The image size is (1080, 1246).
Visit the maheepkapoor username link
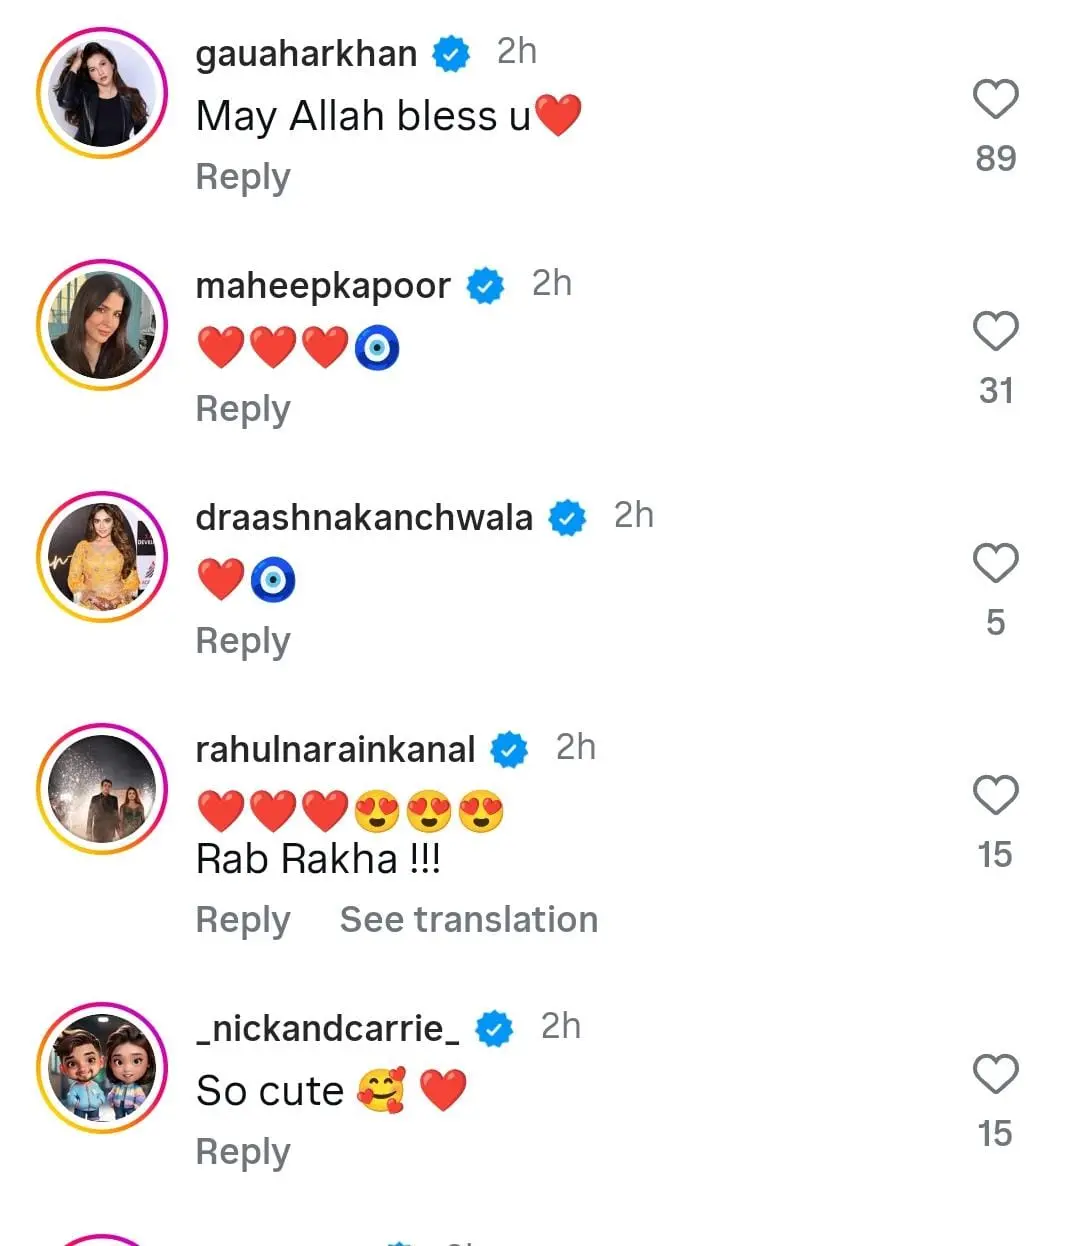tap(323, 286)
